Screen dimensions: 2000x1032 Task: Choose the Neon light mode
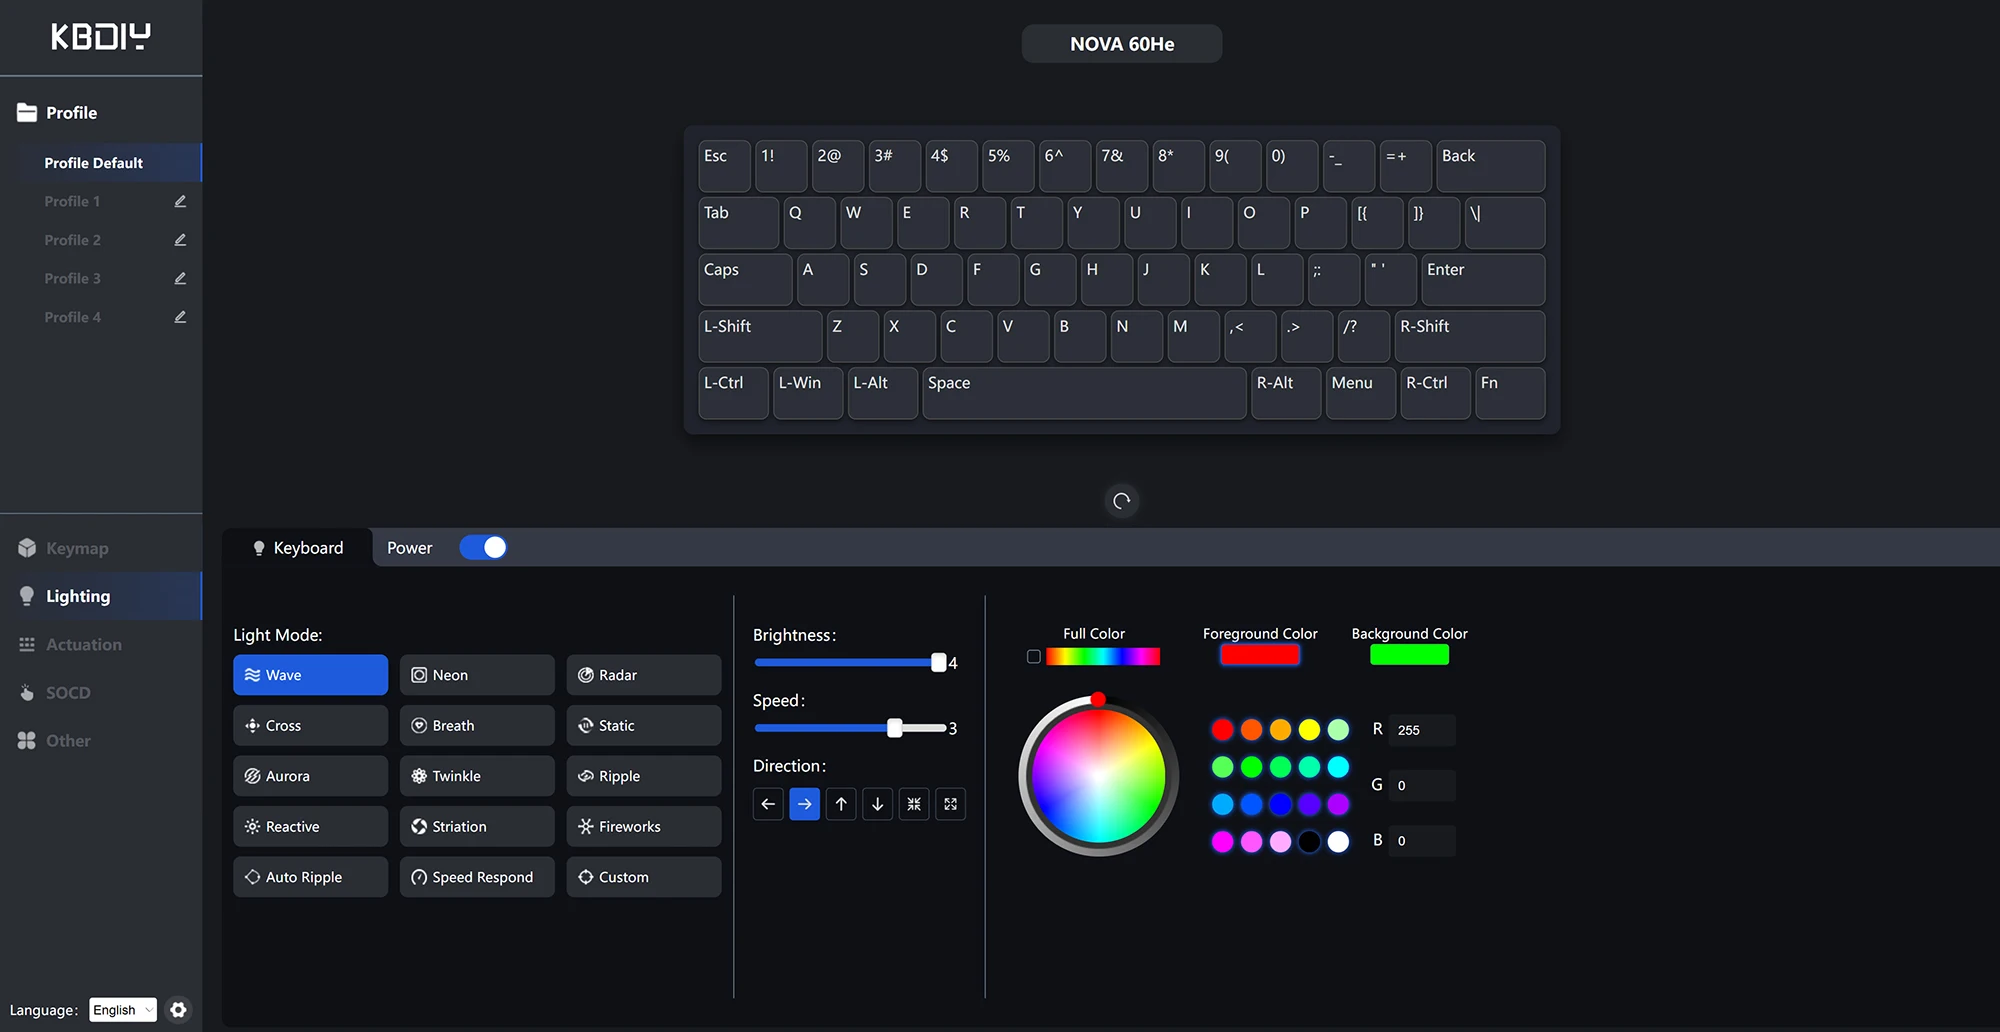click(477, 675)
